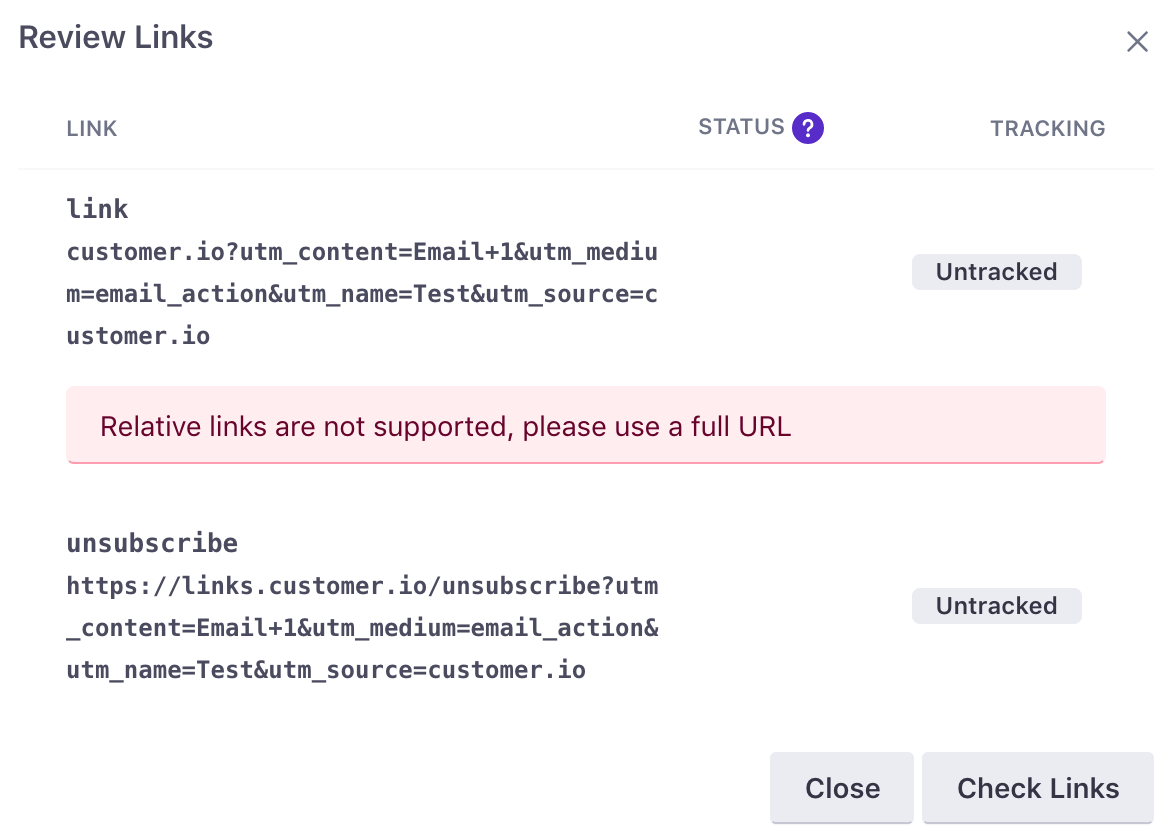
Task: Click the STATUS column header
Action: [x=741, y=127]
